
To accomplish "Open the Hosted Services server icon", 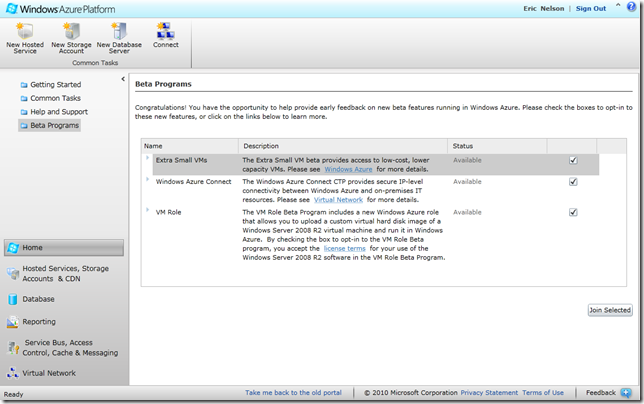I will [x=13, y=273].
